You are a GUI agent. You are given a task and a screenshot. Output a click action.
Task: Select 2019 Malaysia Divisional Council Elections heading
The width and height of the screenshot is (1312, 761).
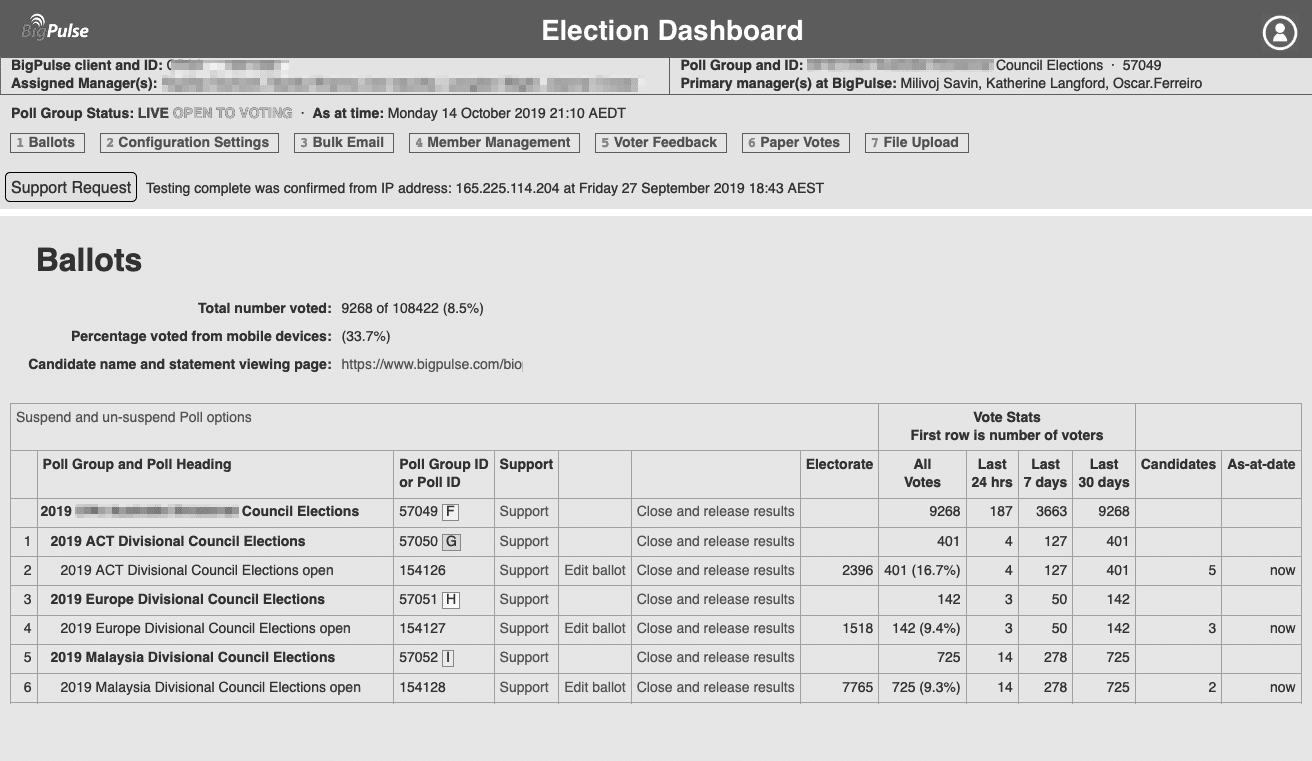pyautogui.click(x=192, y=658)
